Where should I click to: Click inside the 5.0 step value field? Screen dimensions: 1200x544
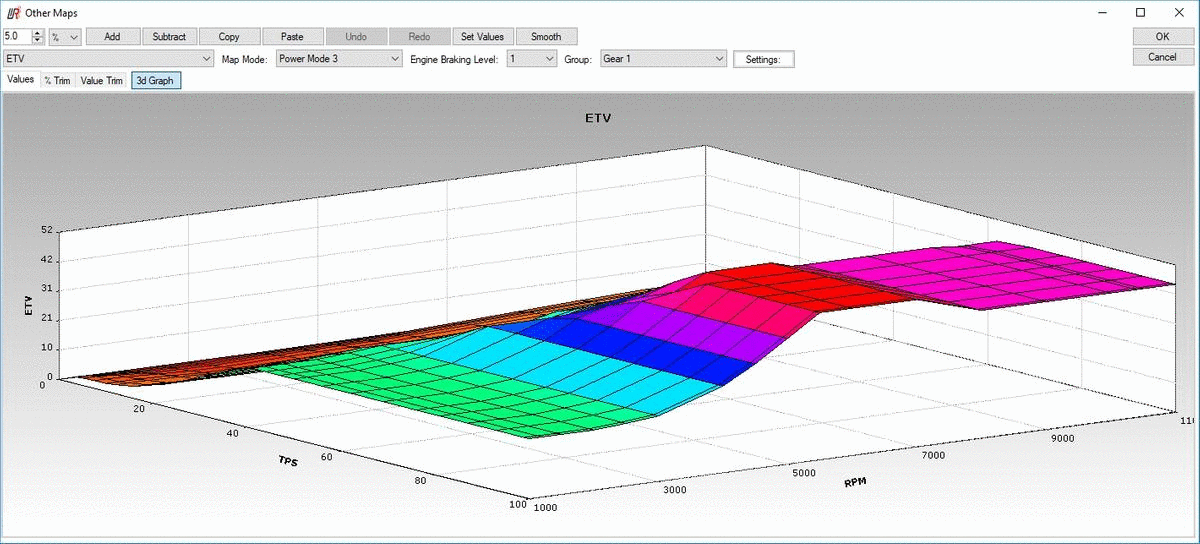[x=17, y=37]
